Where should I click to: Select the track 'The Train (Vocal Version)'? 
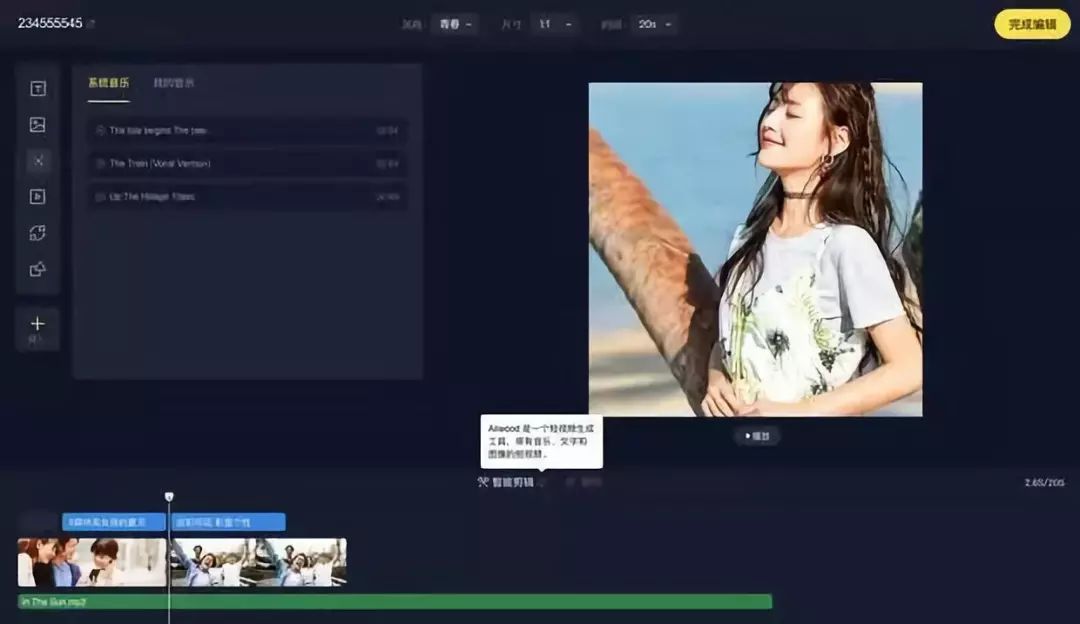[248, 163]
